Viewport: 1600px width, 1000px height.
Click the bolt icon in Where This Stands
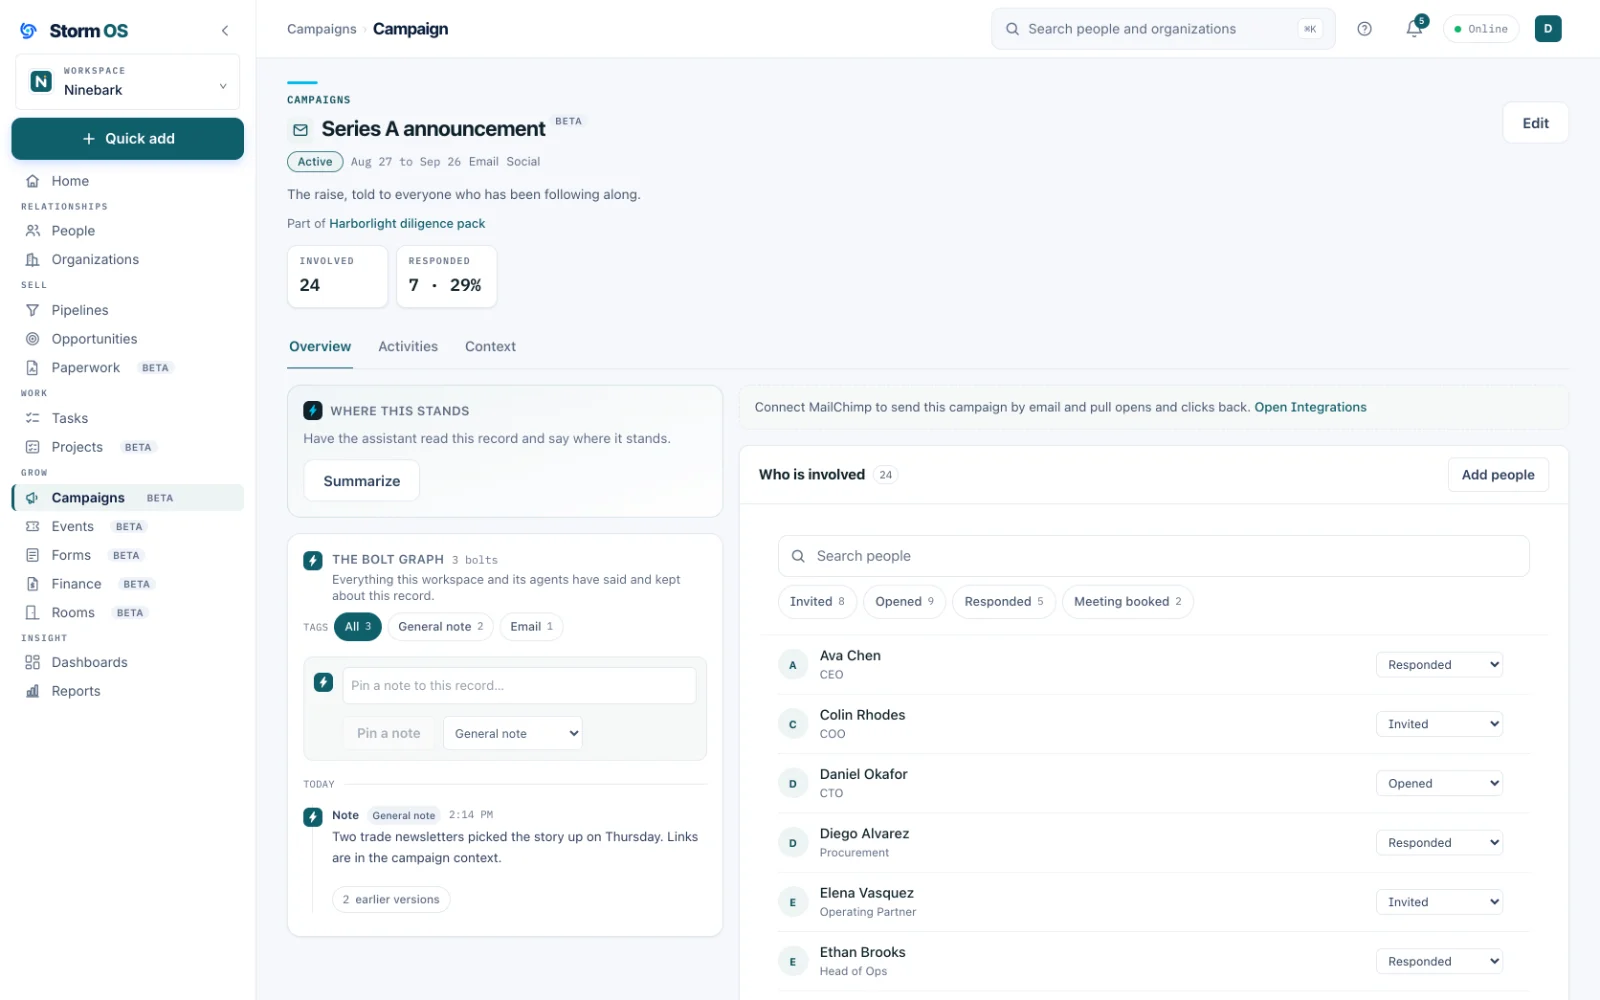tap(313, 411)
